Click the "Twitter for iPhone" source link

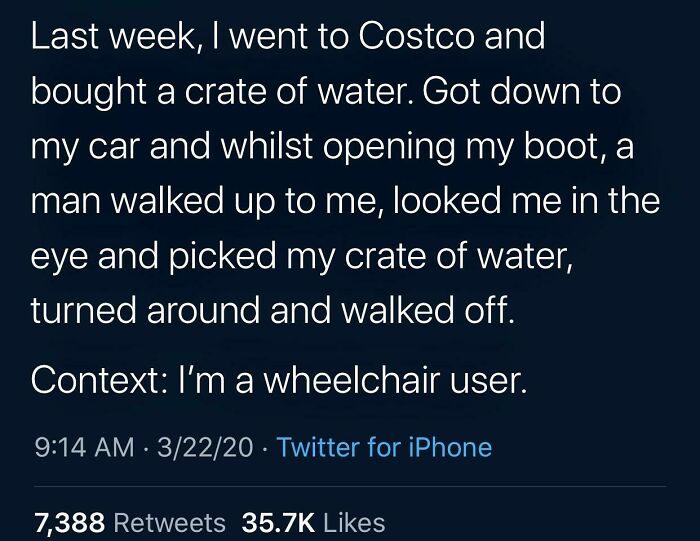[384, 447]
